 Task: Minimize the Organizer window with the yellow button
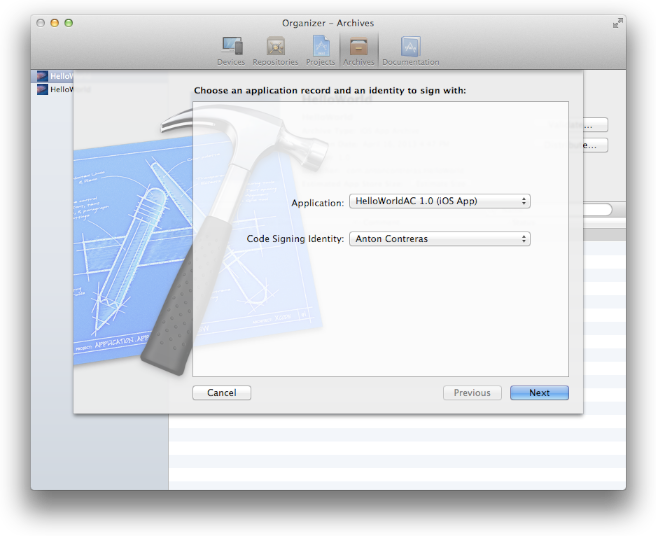(55, 22)
